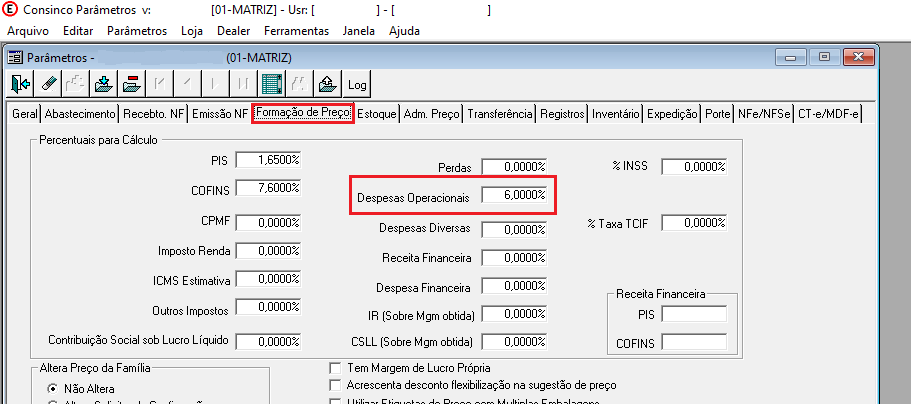The image size is (911, 404).
Task: Switch to the Transferência tab
Action: coord(500,114)
